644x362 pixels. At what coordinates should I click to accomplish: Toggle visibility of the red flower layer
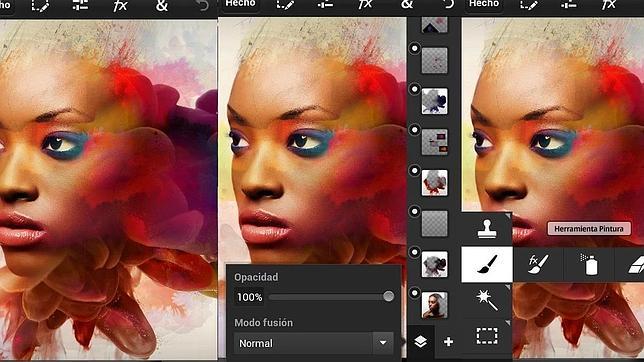pos(414,171)
